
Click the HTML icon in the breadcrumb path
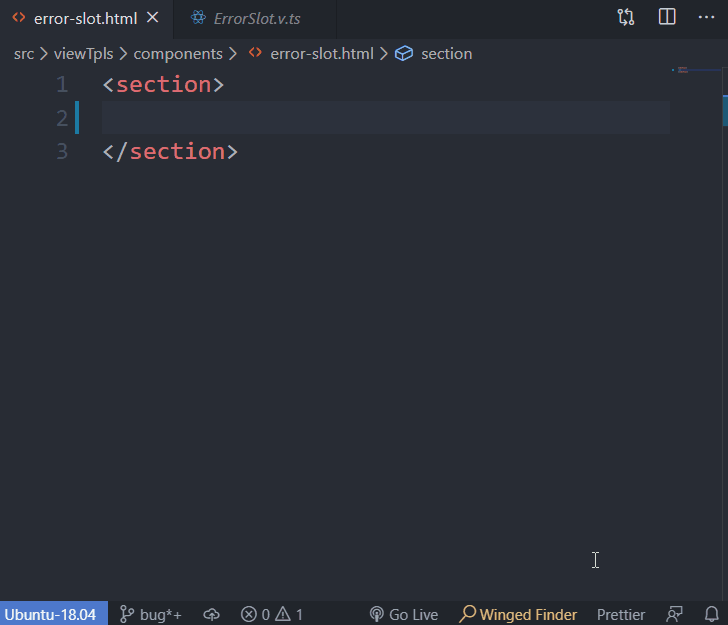click(x=255, y=53)
